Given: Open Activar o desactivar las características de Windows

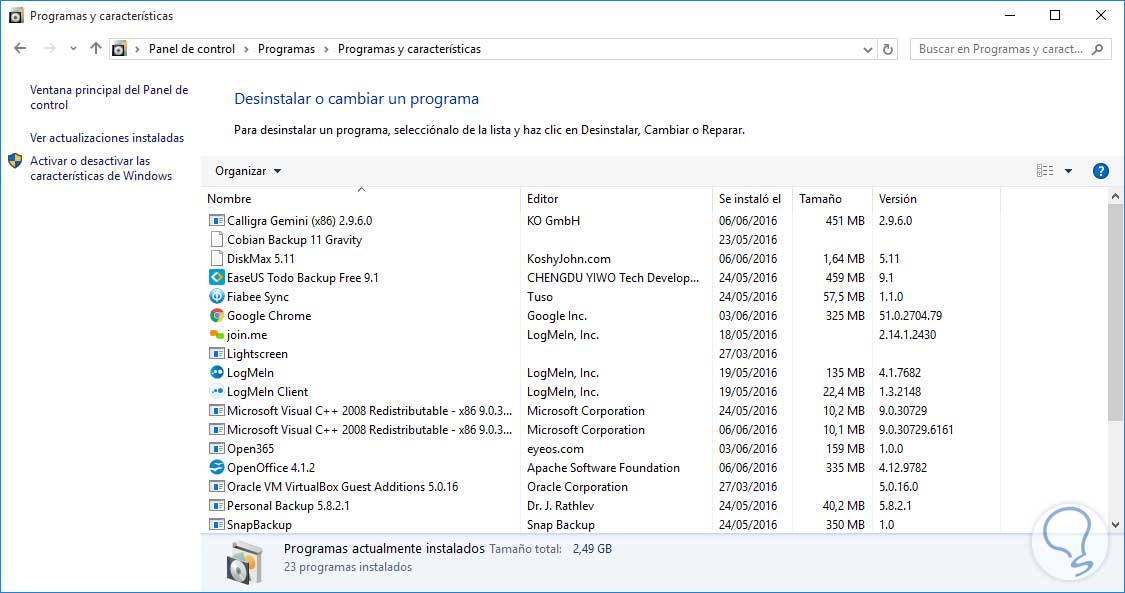Looking at the screenshot, I should (101, 169).
